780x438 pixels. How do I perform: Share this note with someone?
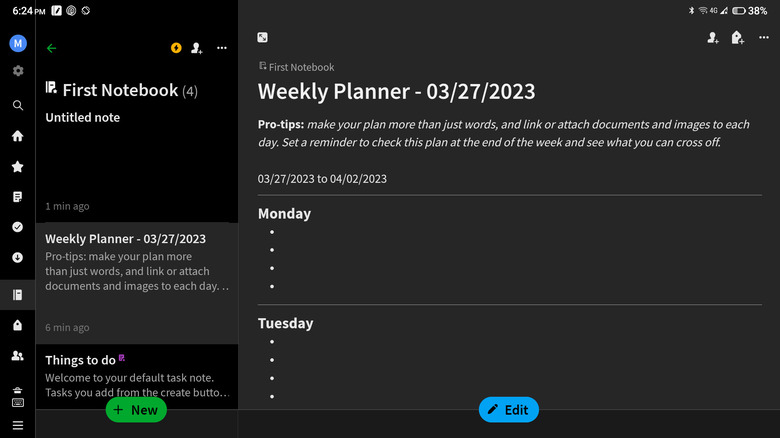pyautogui.click(x=713, y=38)
